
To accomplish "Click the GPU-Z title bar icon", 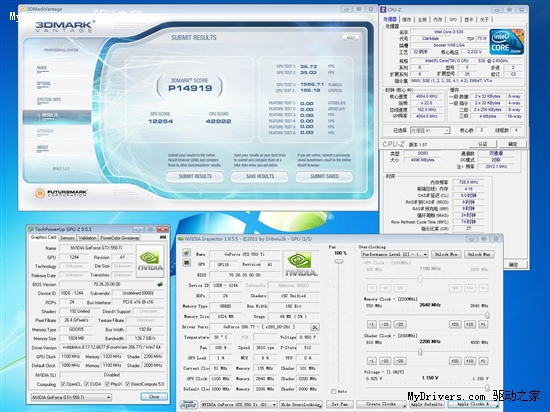I will pos(31,229).
